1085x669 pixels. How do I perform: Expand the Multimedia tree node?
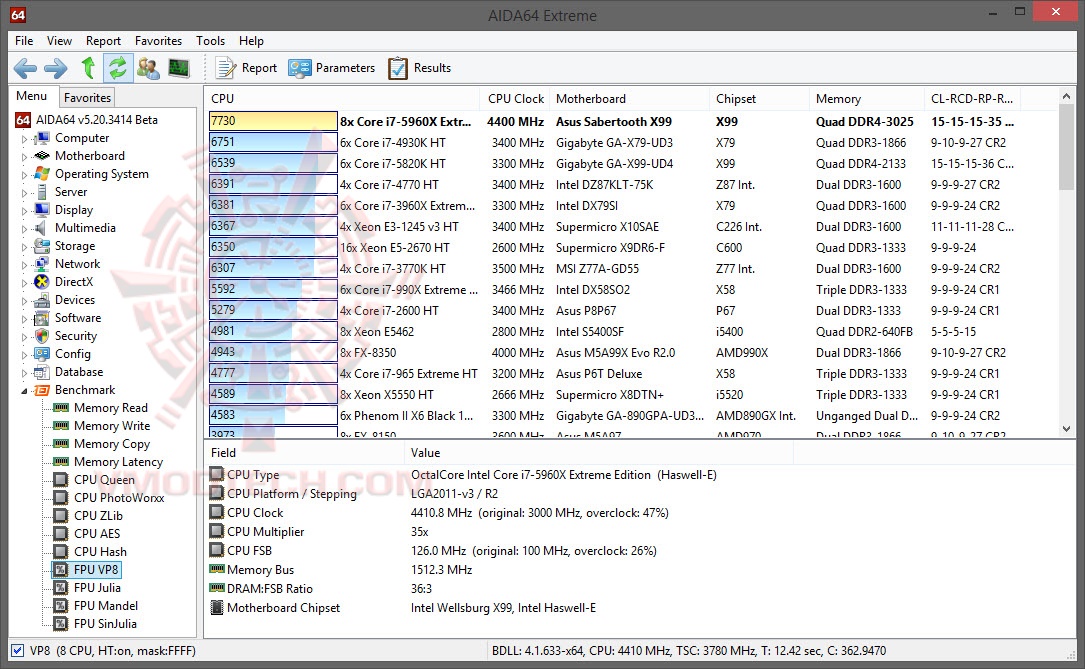(24, 229)
